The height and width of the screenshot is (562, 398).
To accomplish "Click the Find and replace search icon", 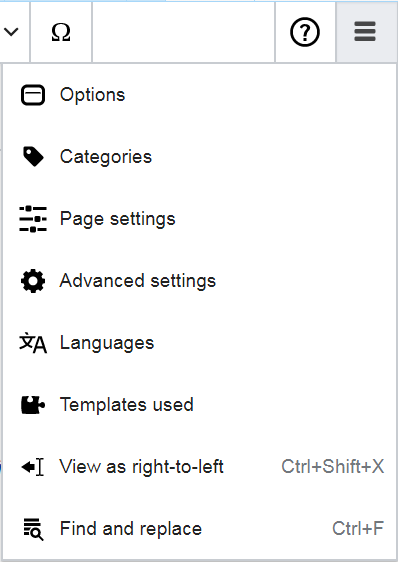I will pyautogui.click(x=33, y=529).
